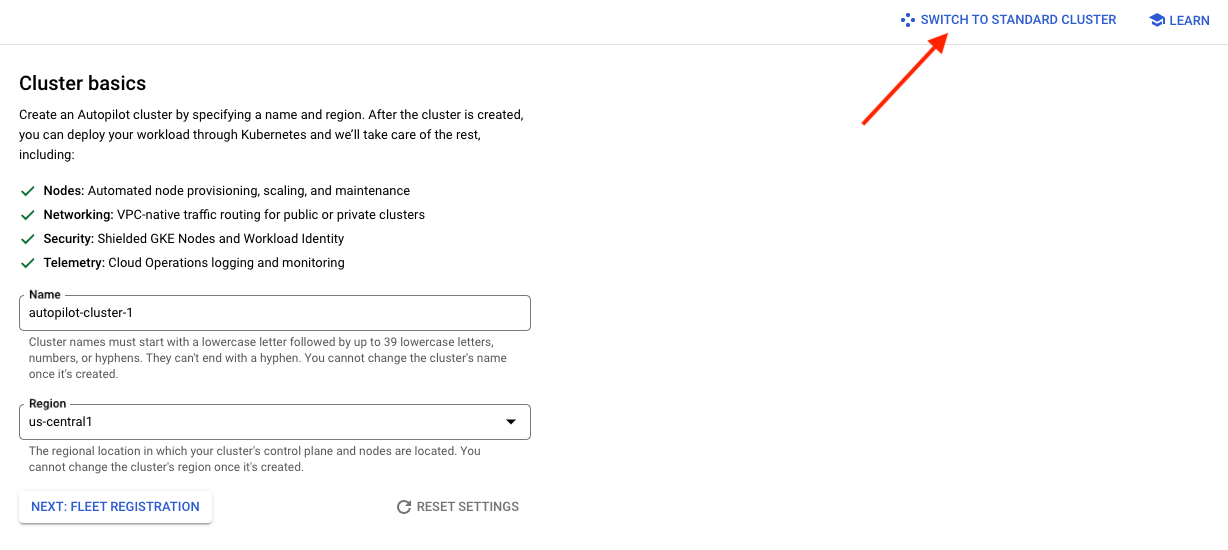Open the Learn panel link
This screenshot has width=1228, height=550.
[x=1180, y=20]
